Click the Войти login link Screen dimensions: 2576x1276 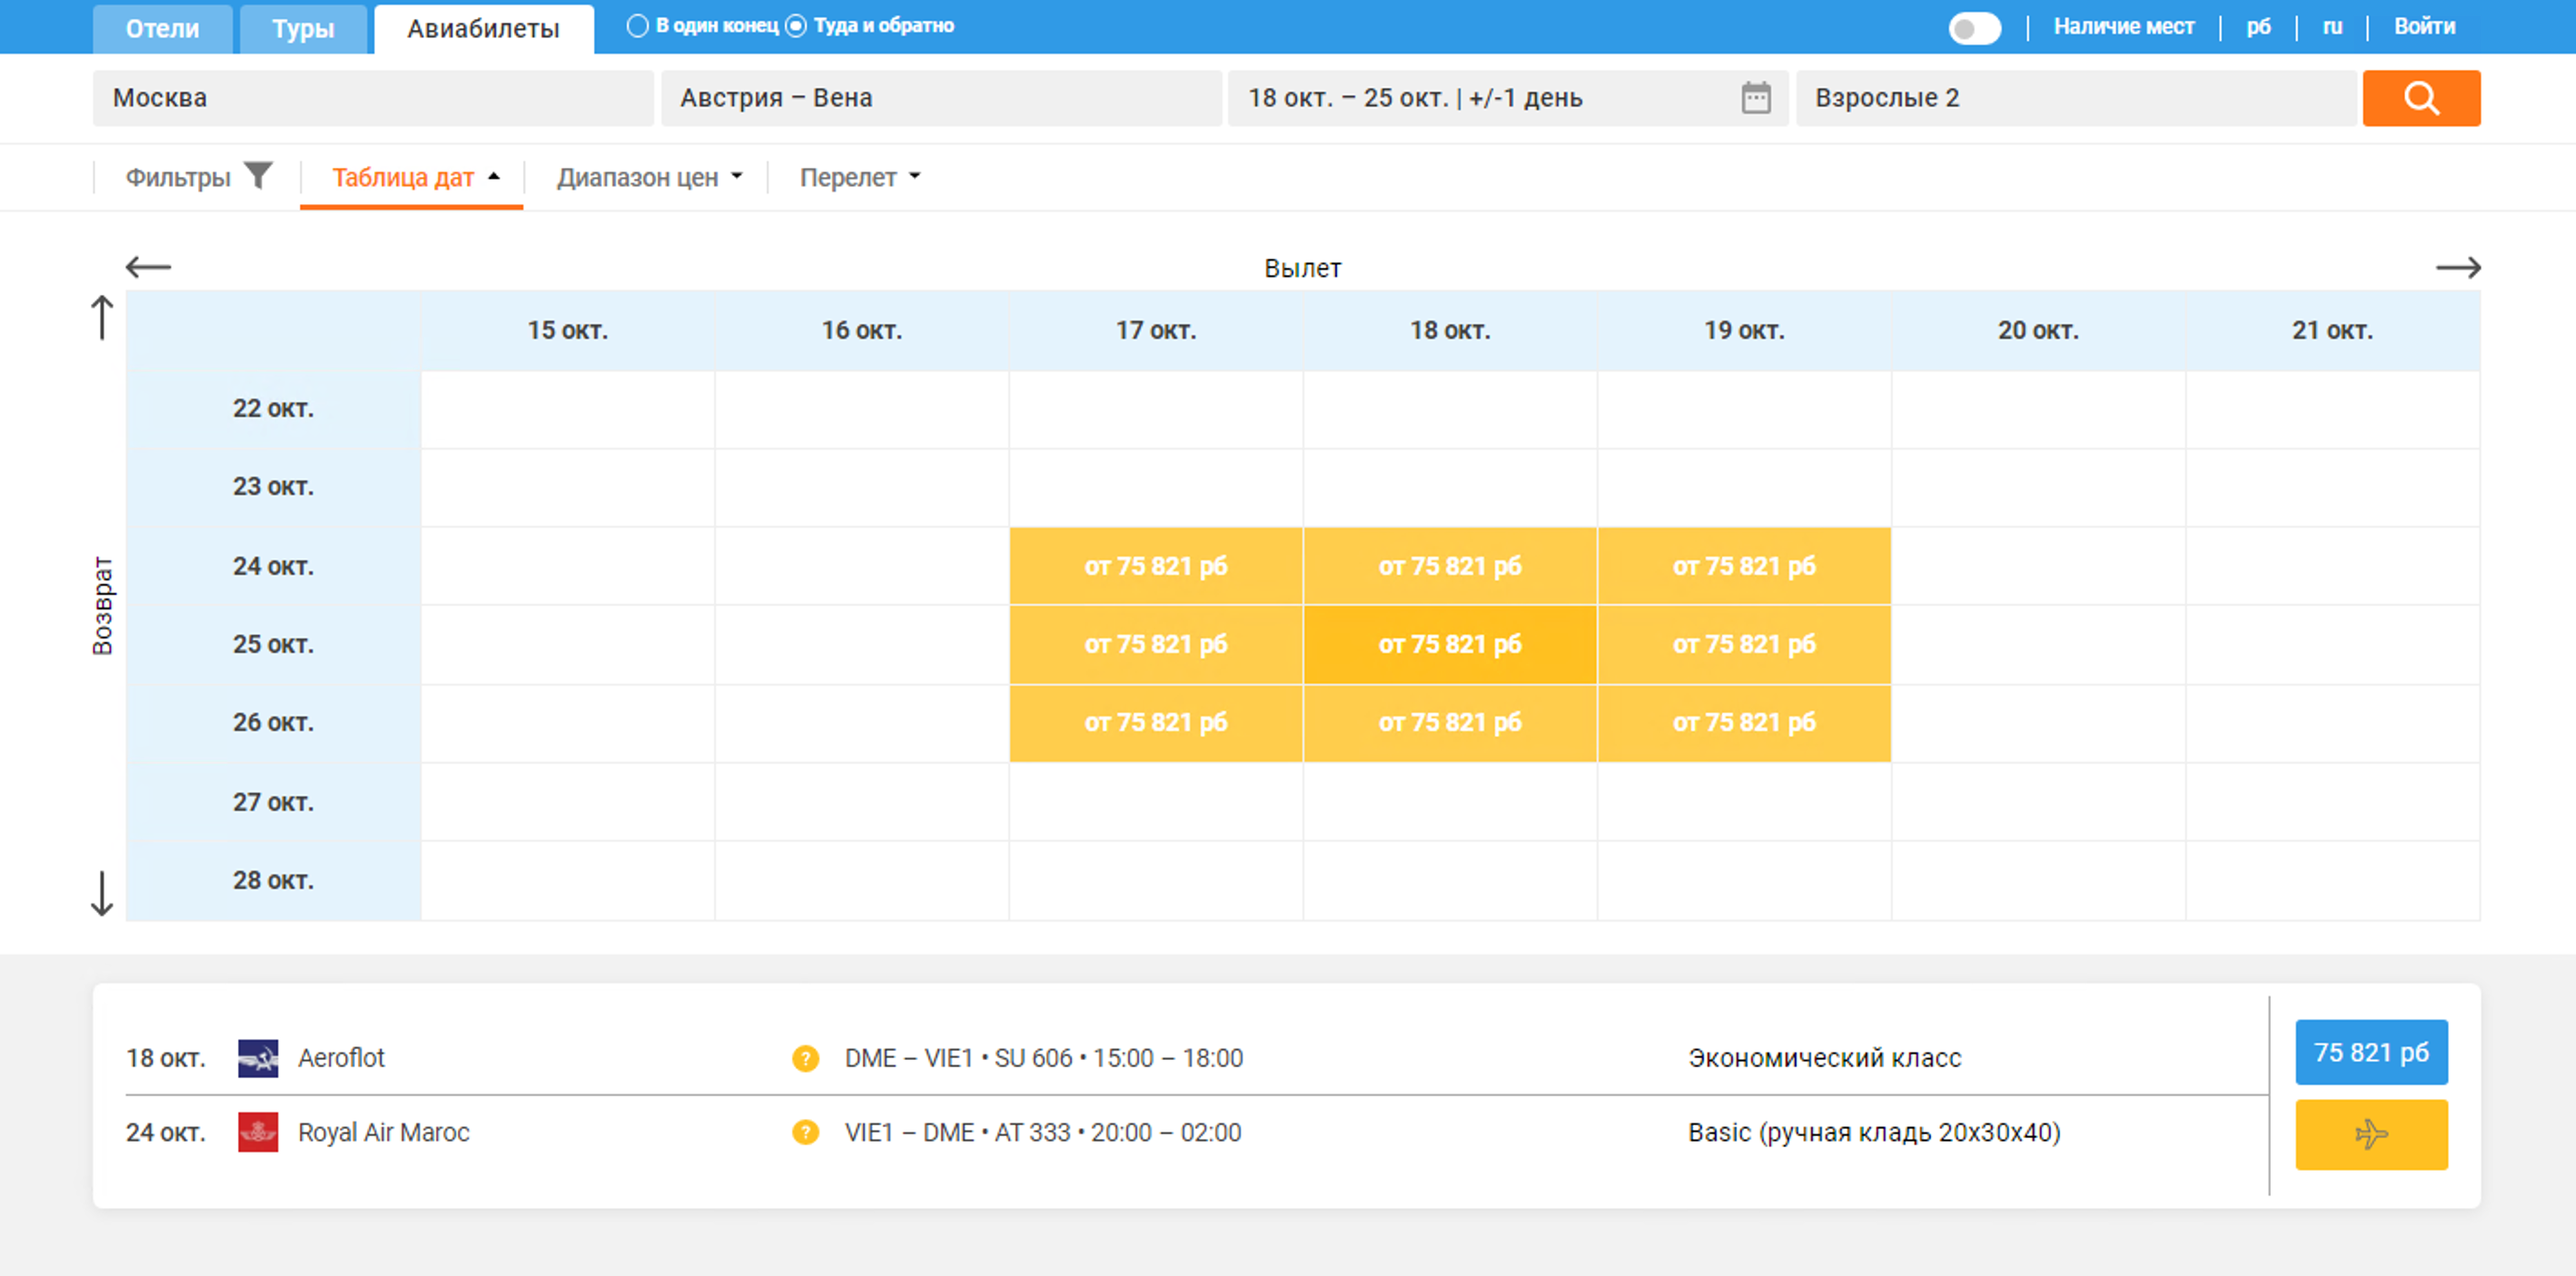tap(2423, 27)
